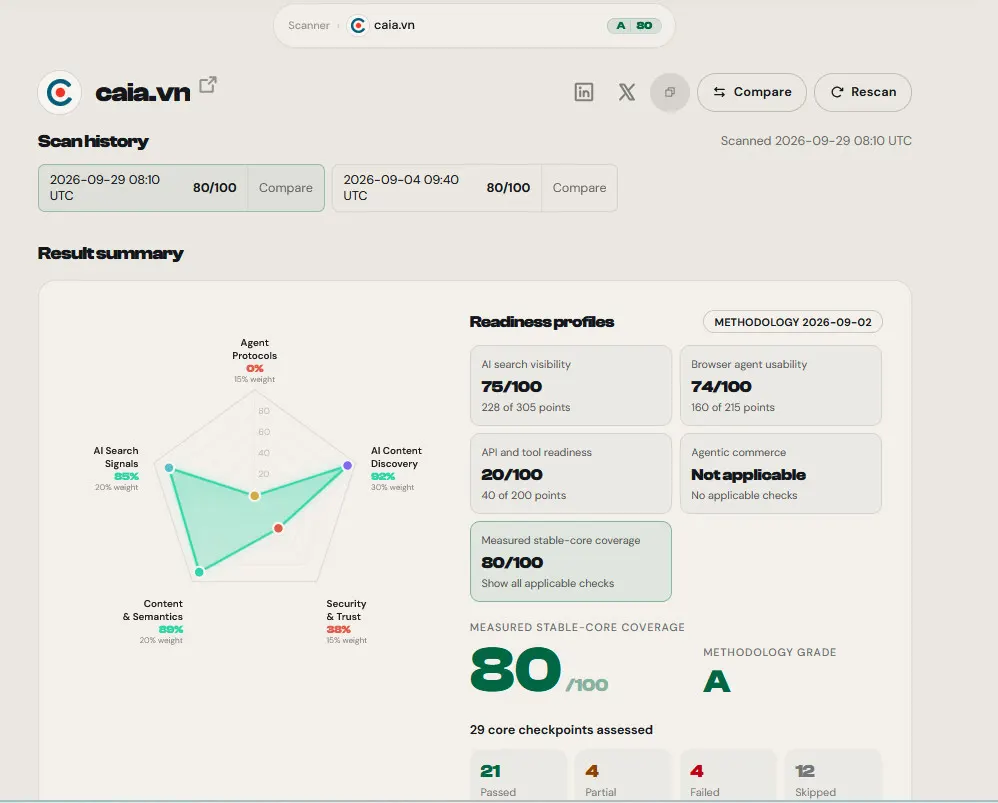Click the caia.vn favicon in the breadcrumb bar
Screen dimensions: 998x803
click(x=358, y=25)
